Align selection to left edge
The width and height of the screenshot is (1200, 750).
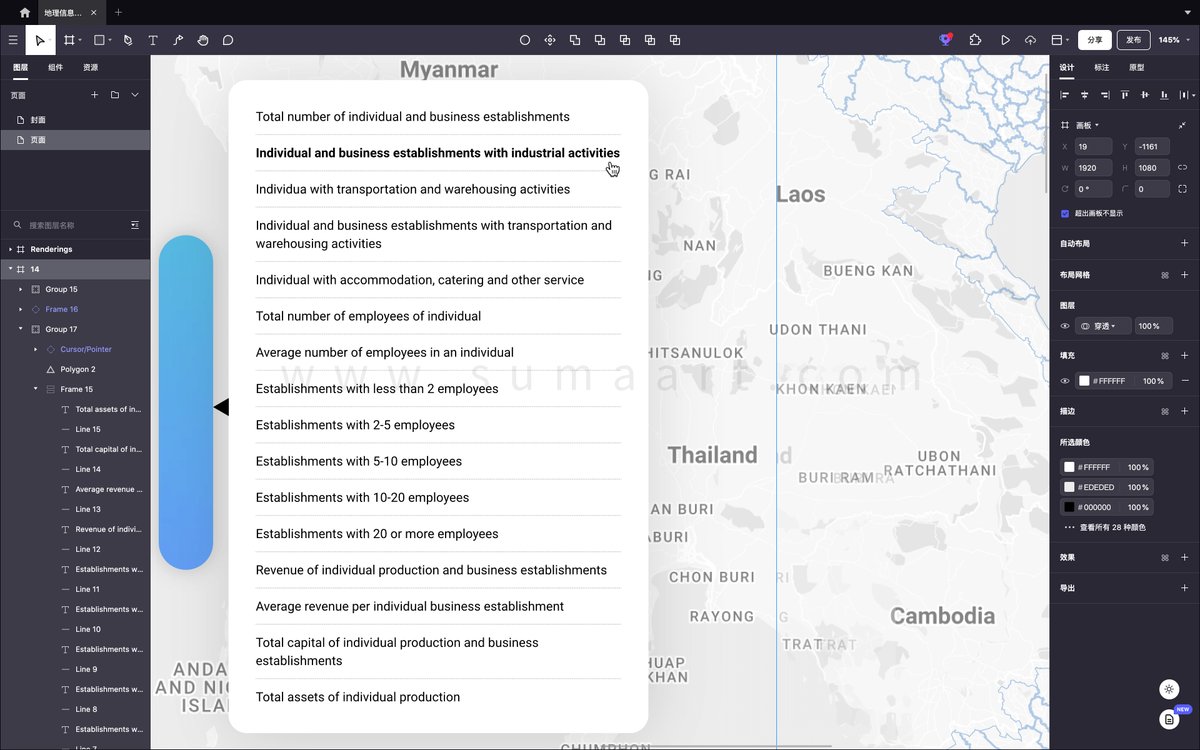pyautogui.click(x=1065, y=95)
